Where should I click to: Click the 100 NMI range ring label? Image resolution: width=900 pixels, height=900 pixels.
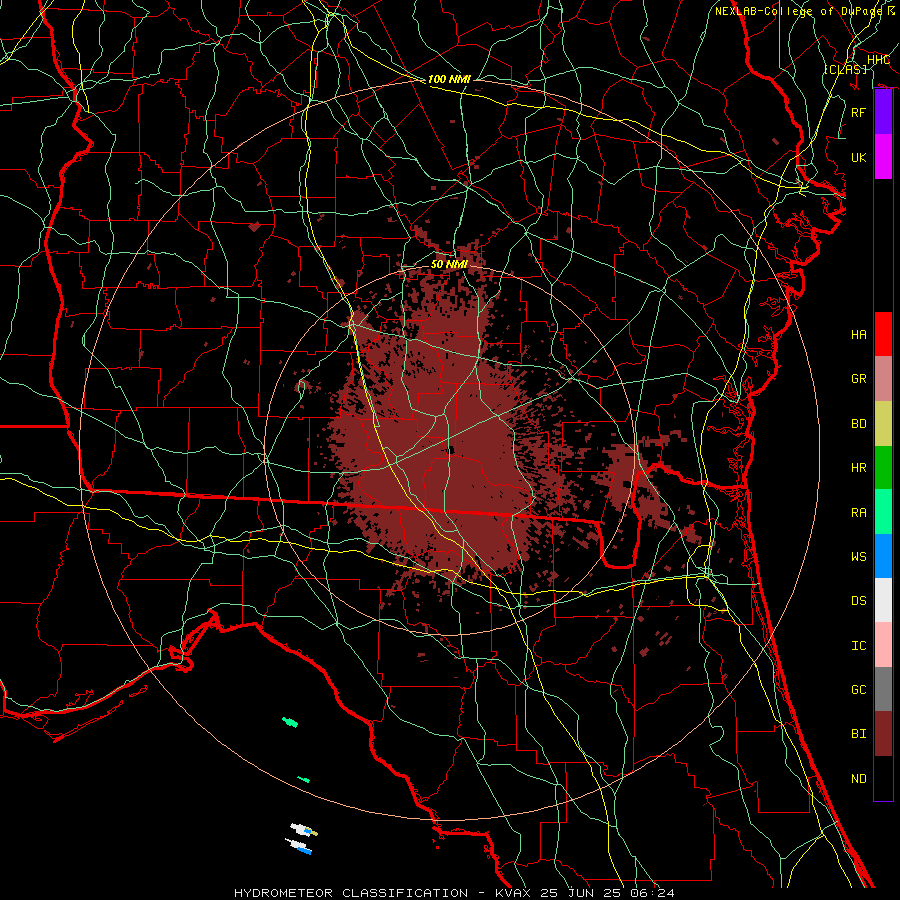(449, 79)
